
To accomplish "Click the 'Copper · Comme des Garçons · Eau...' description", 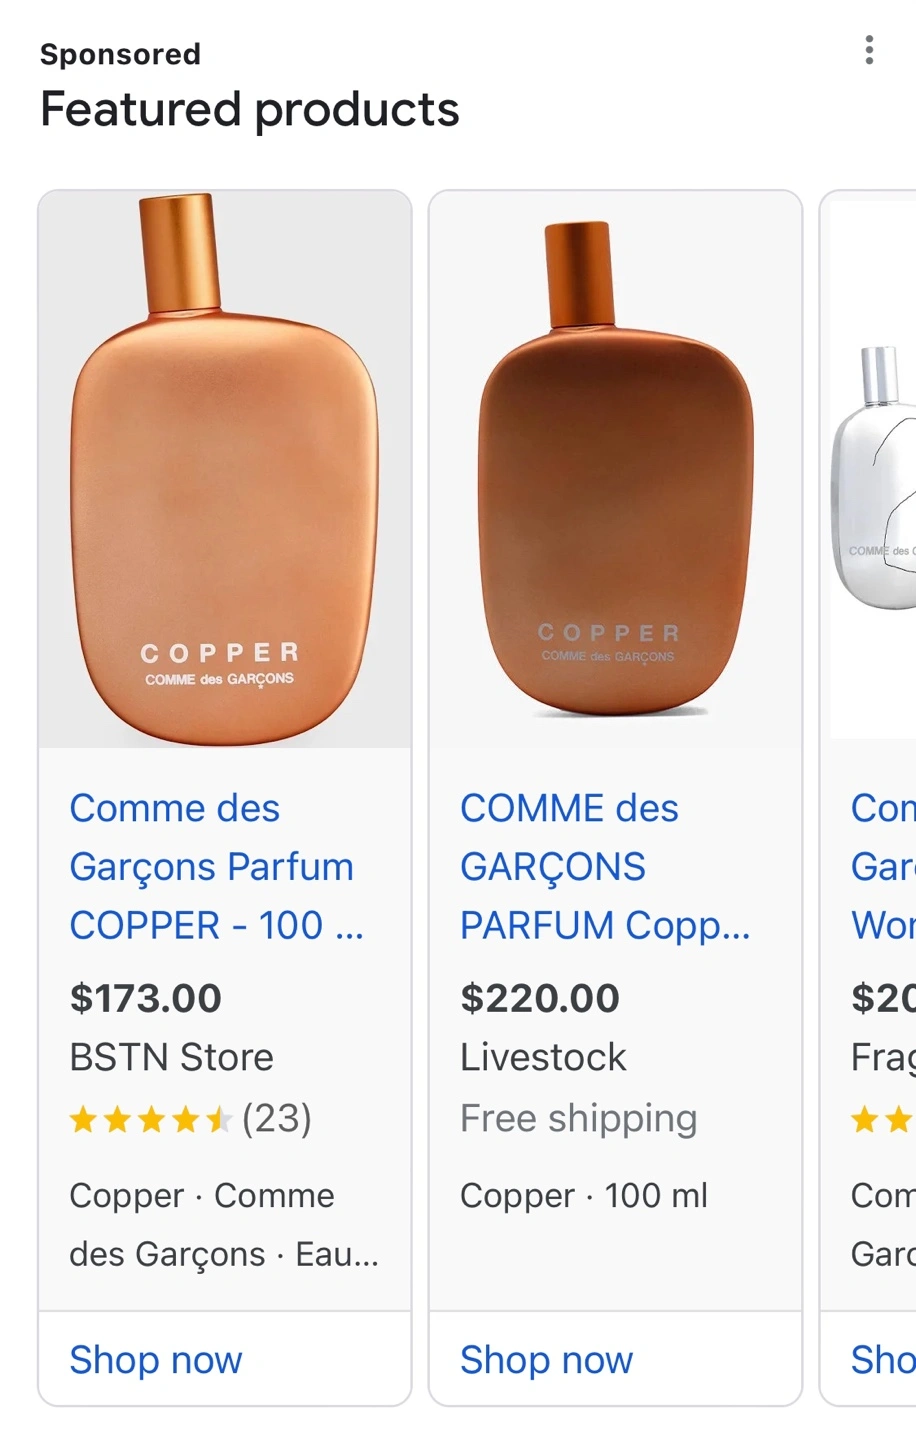I will click(x=224, y=1224).
